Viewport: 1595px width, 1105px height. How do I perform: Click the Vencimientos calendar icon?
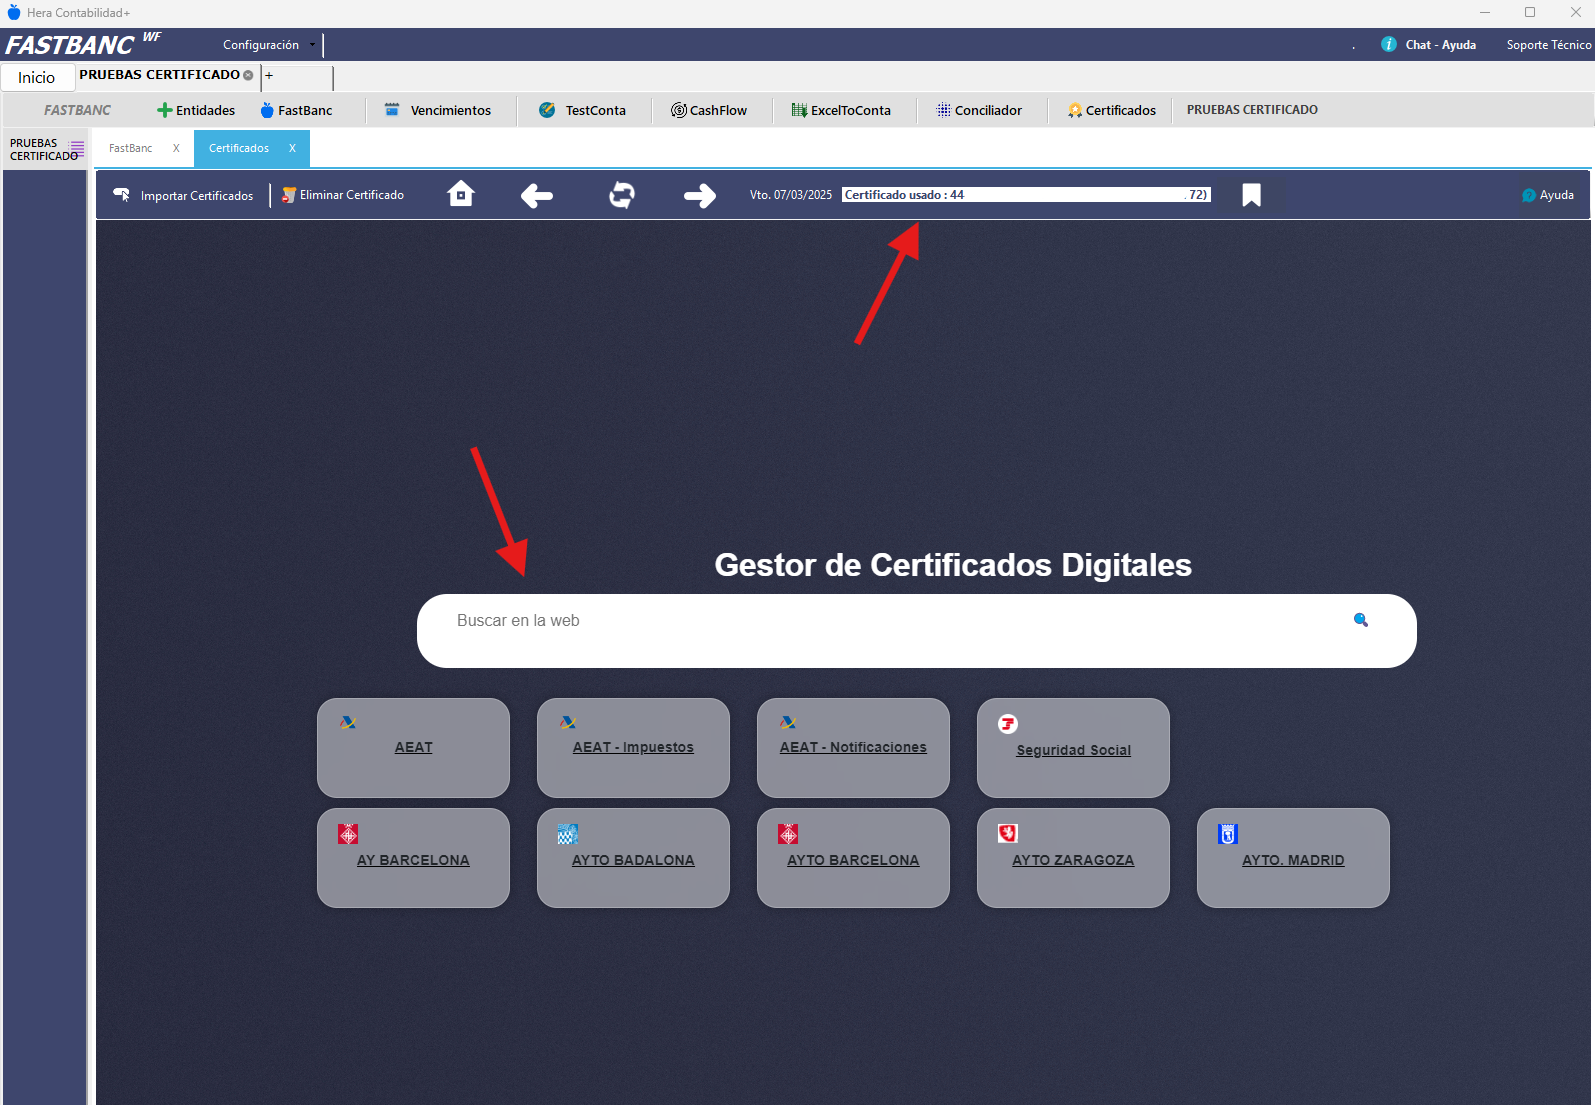pos(392,110)
